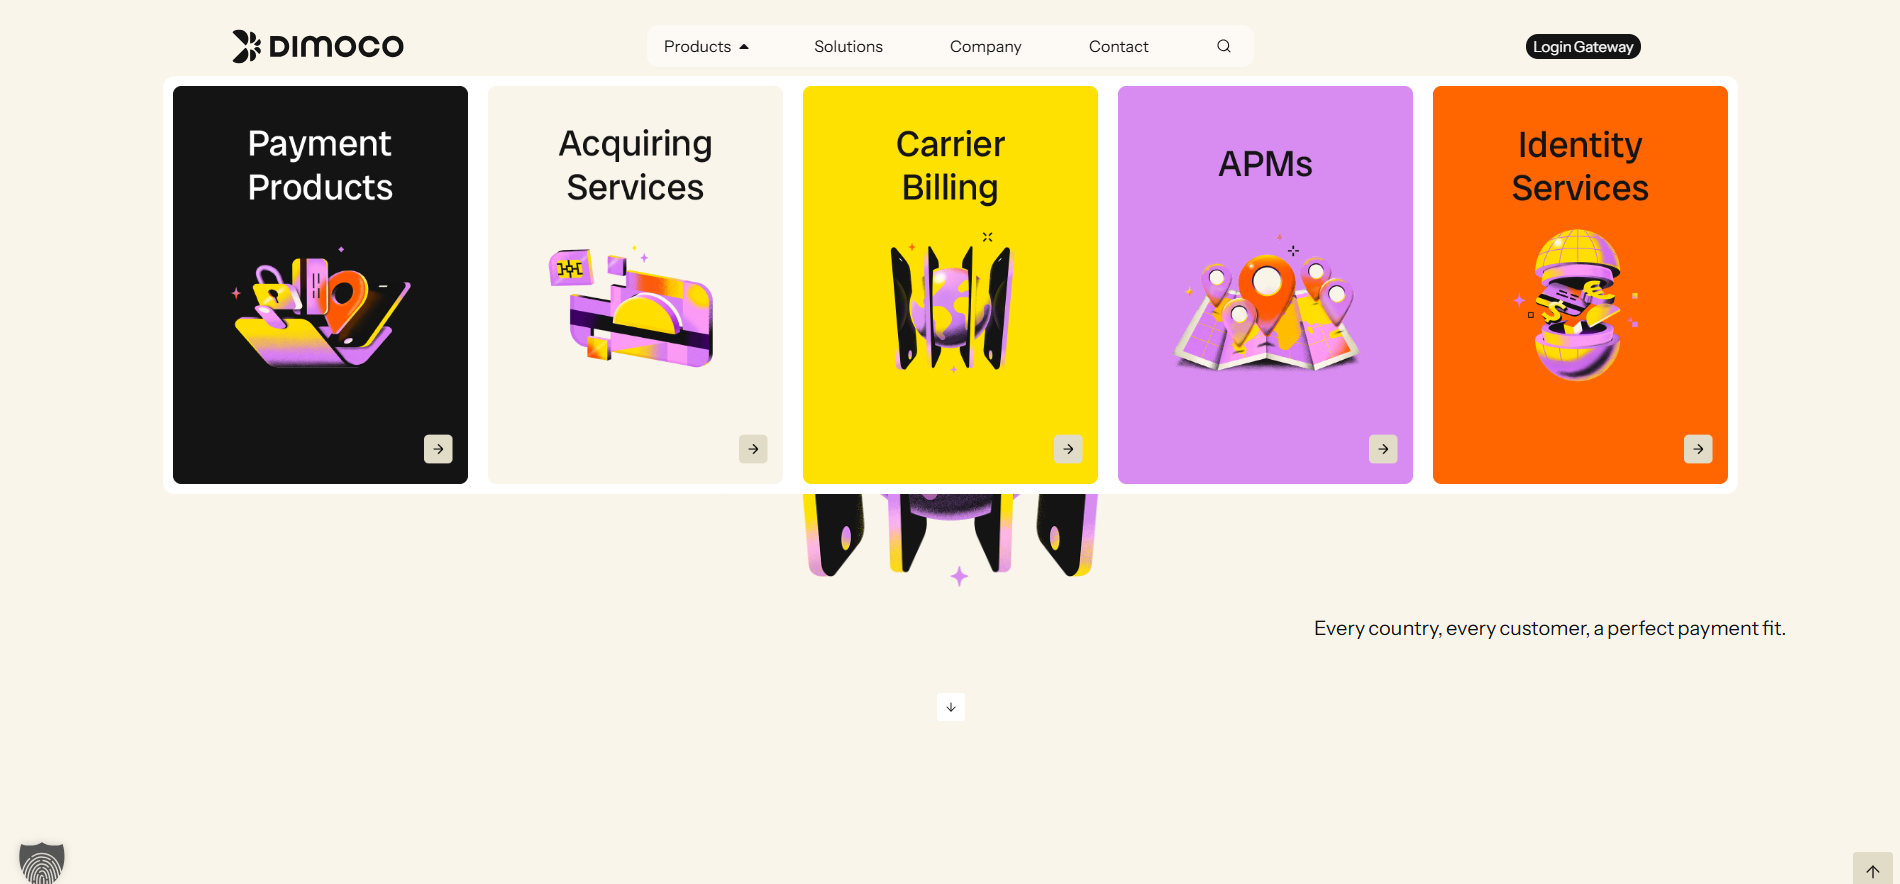Open the Payment Products card heading
Viewport: 1900px width, 884px height.
[320, 165]
